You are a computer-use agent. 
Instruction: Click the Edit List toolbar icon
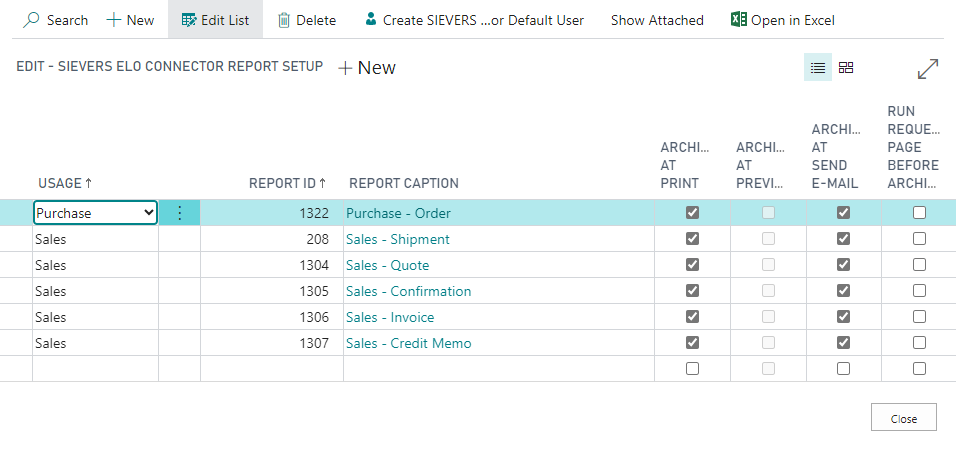188,20
